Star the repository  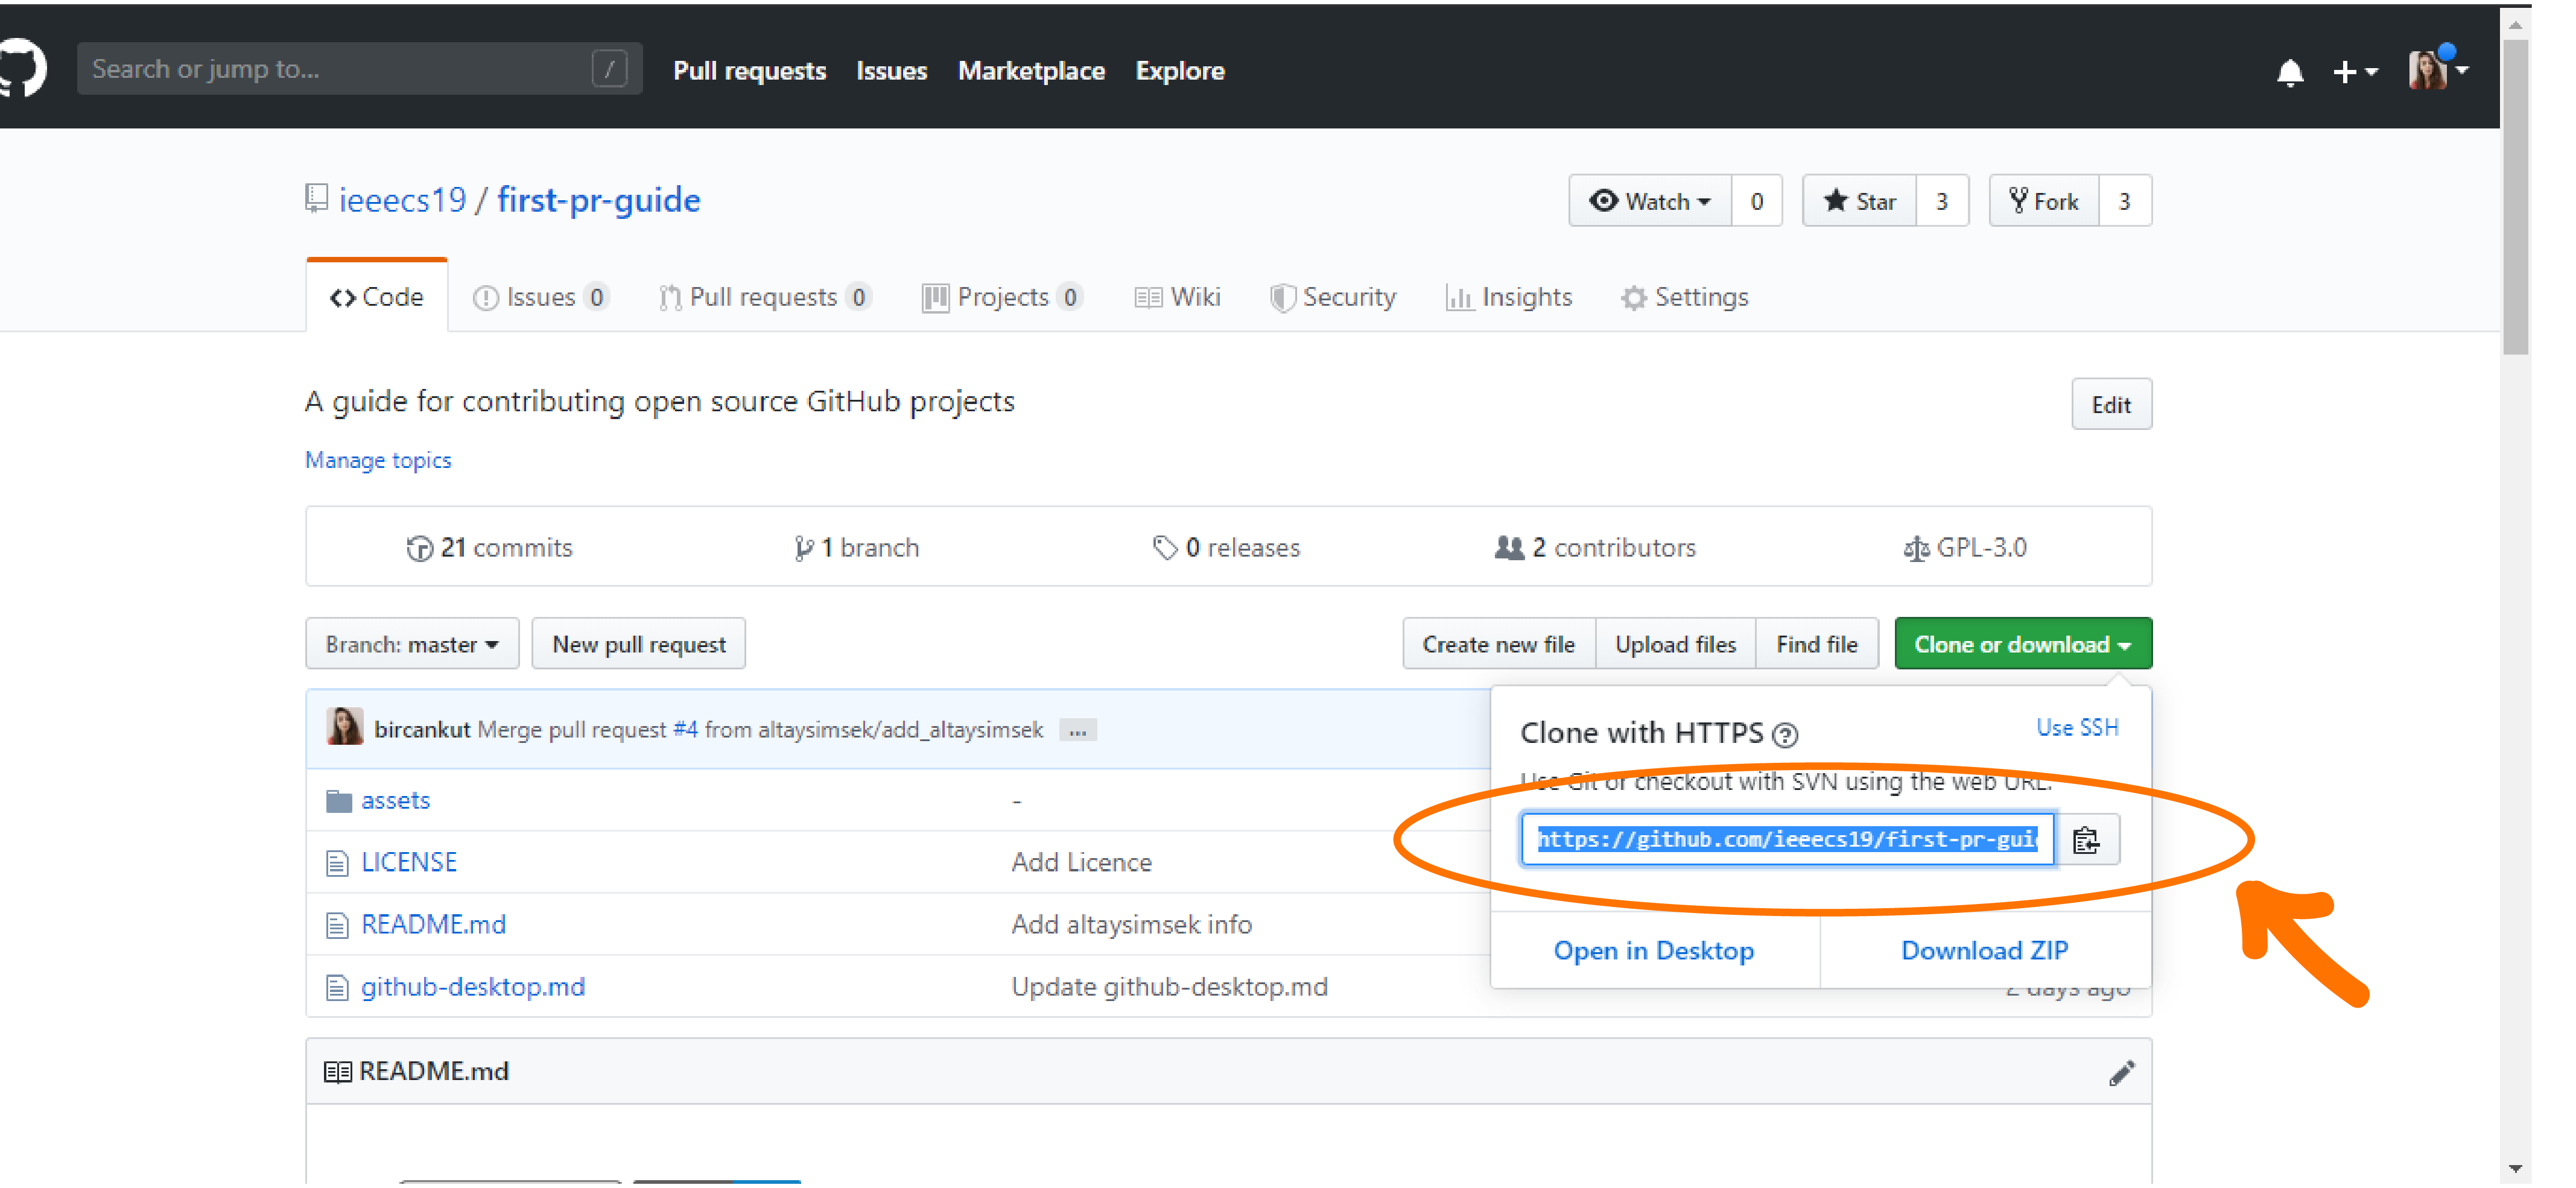(x=1859, y=201)
